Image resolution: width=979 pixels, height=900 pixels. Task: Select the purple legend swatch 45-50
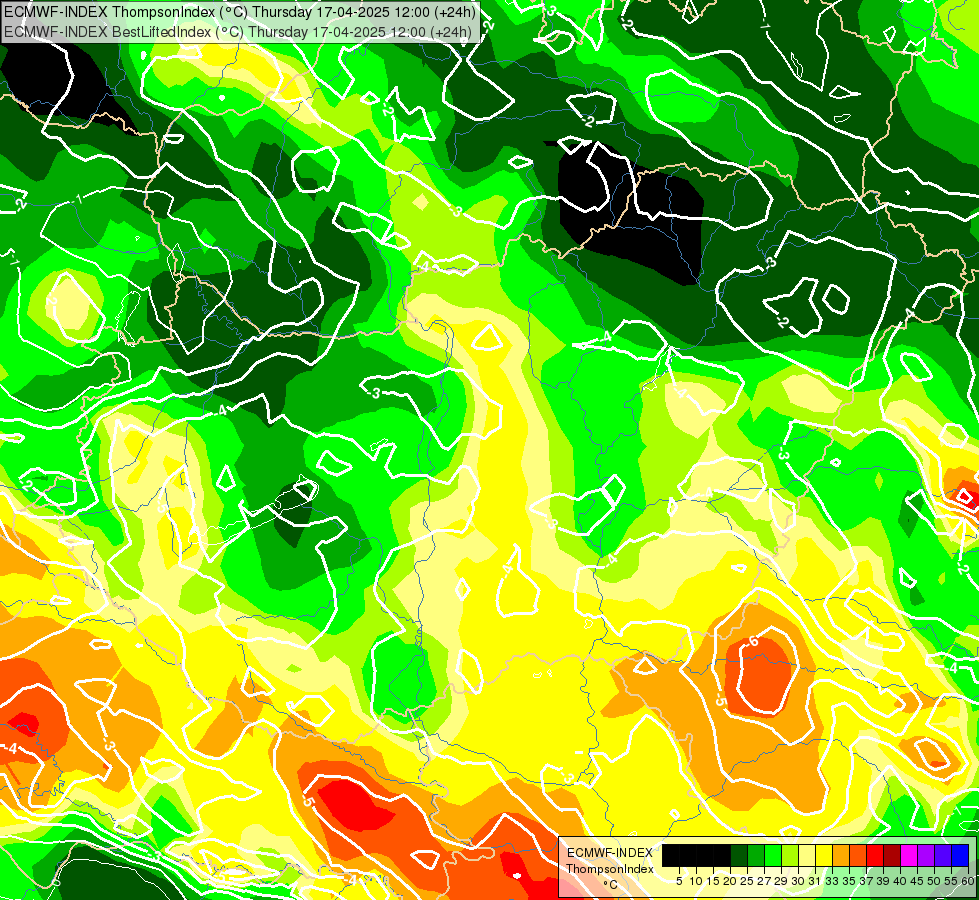pos(926,855)
